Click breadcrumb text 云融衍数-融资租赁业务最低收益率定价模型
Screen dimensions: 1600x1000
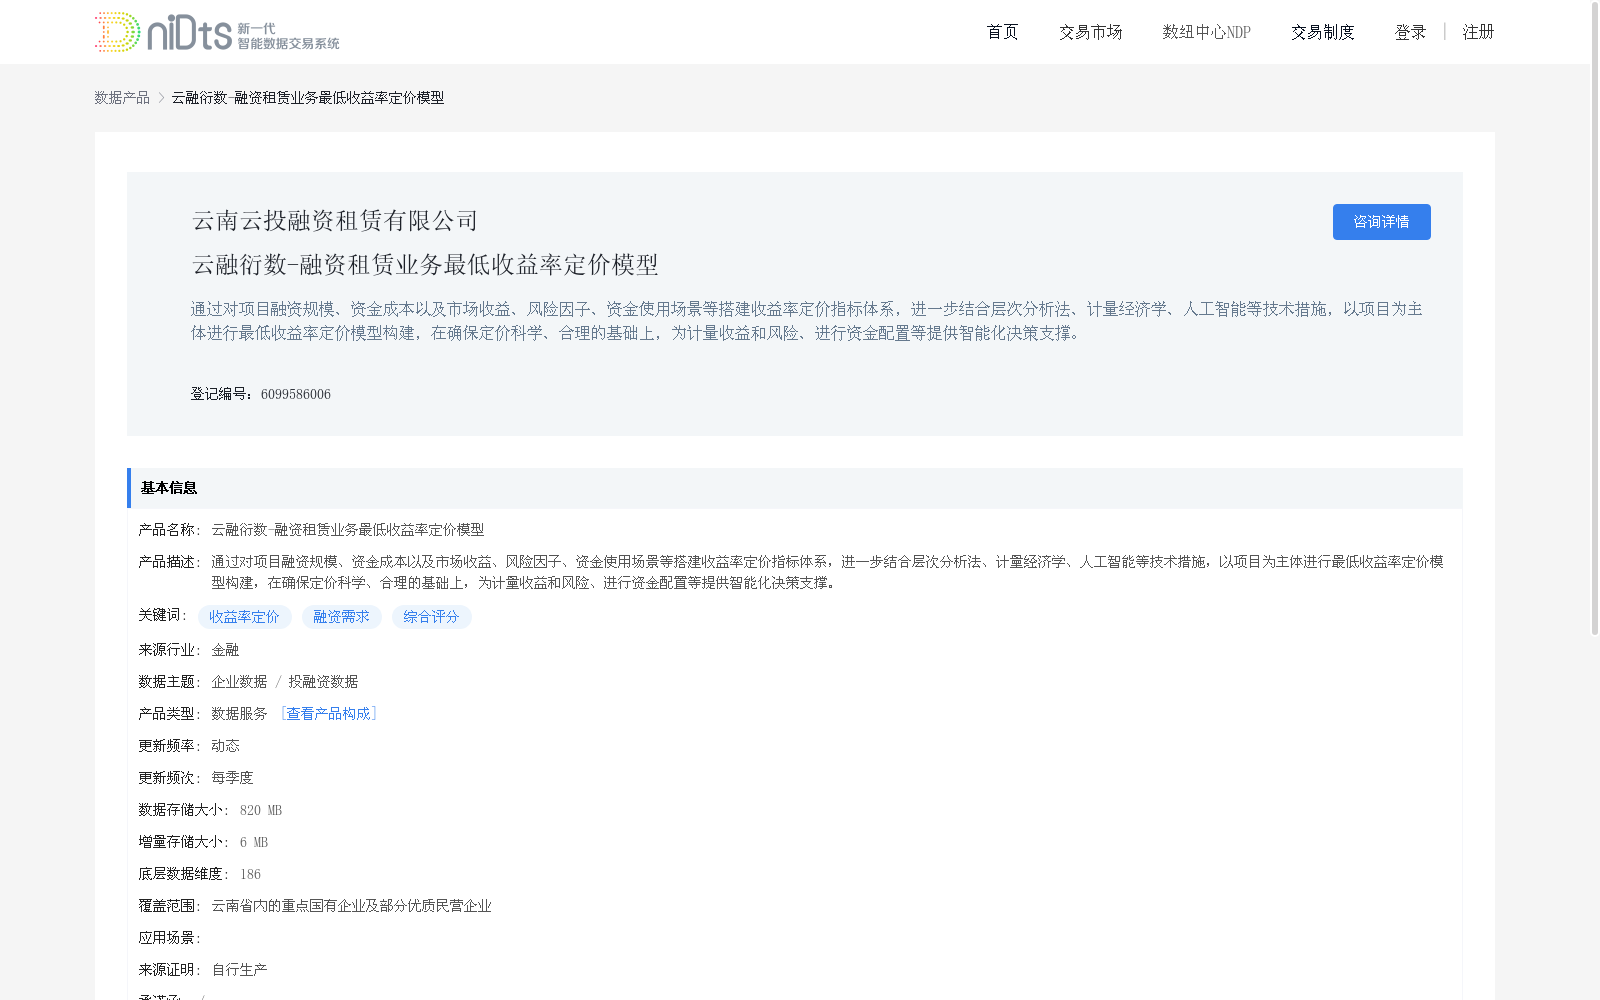coord(308,97)
